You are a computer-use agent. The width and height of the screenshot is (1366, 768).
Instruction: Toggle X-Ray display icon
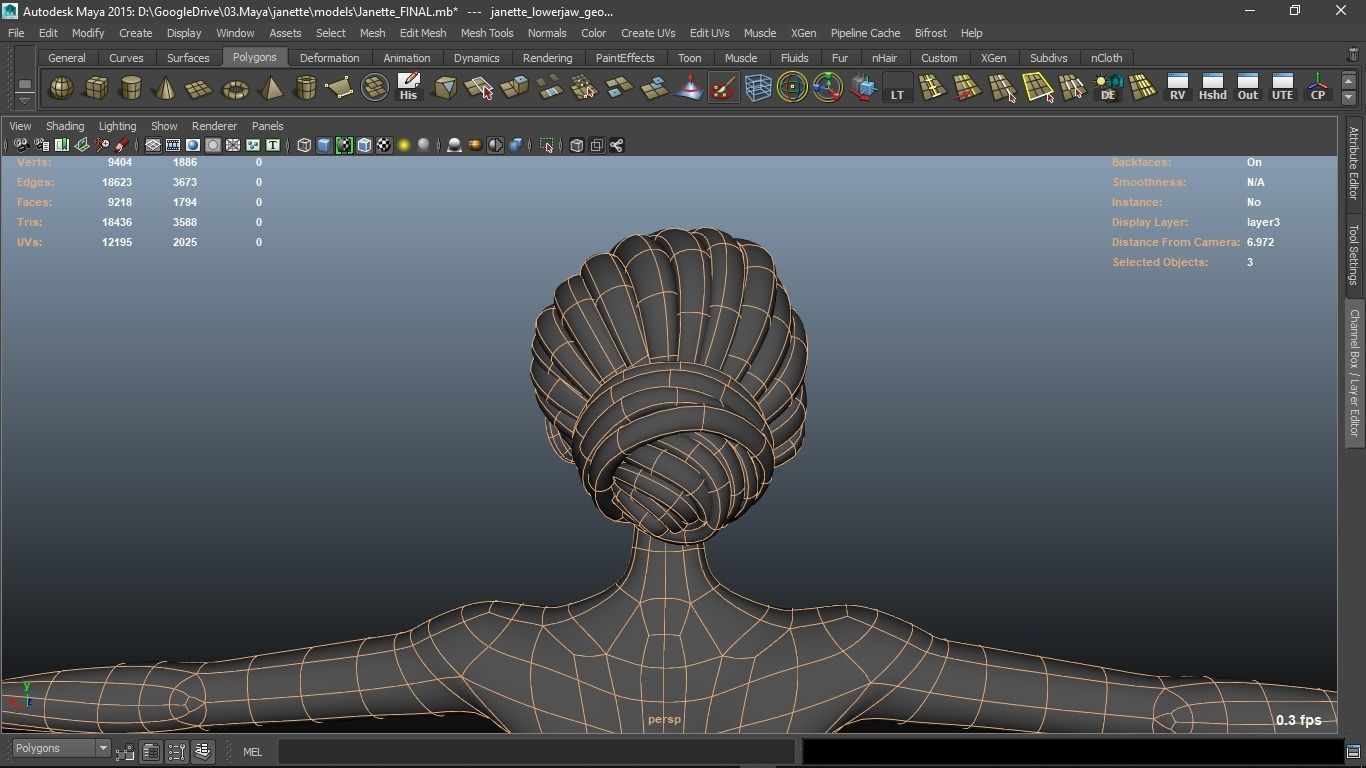pos(577,145)
